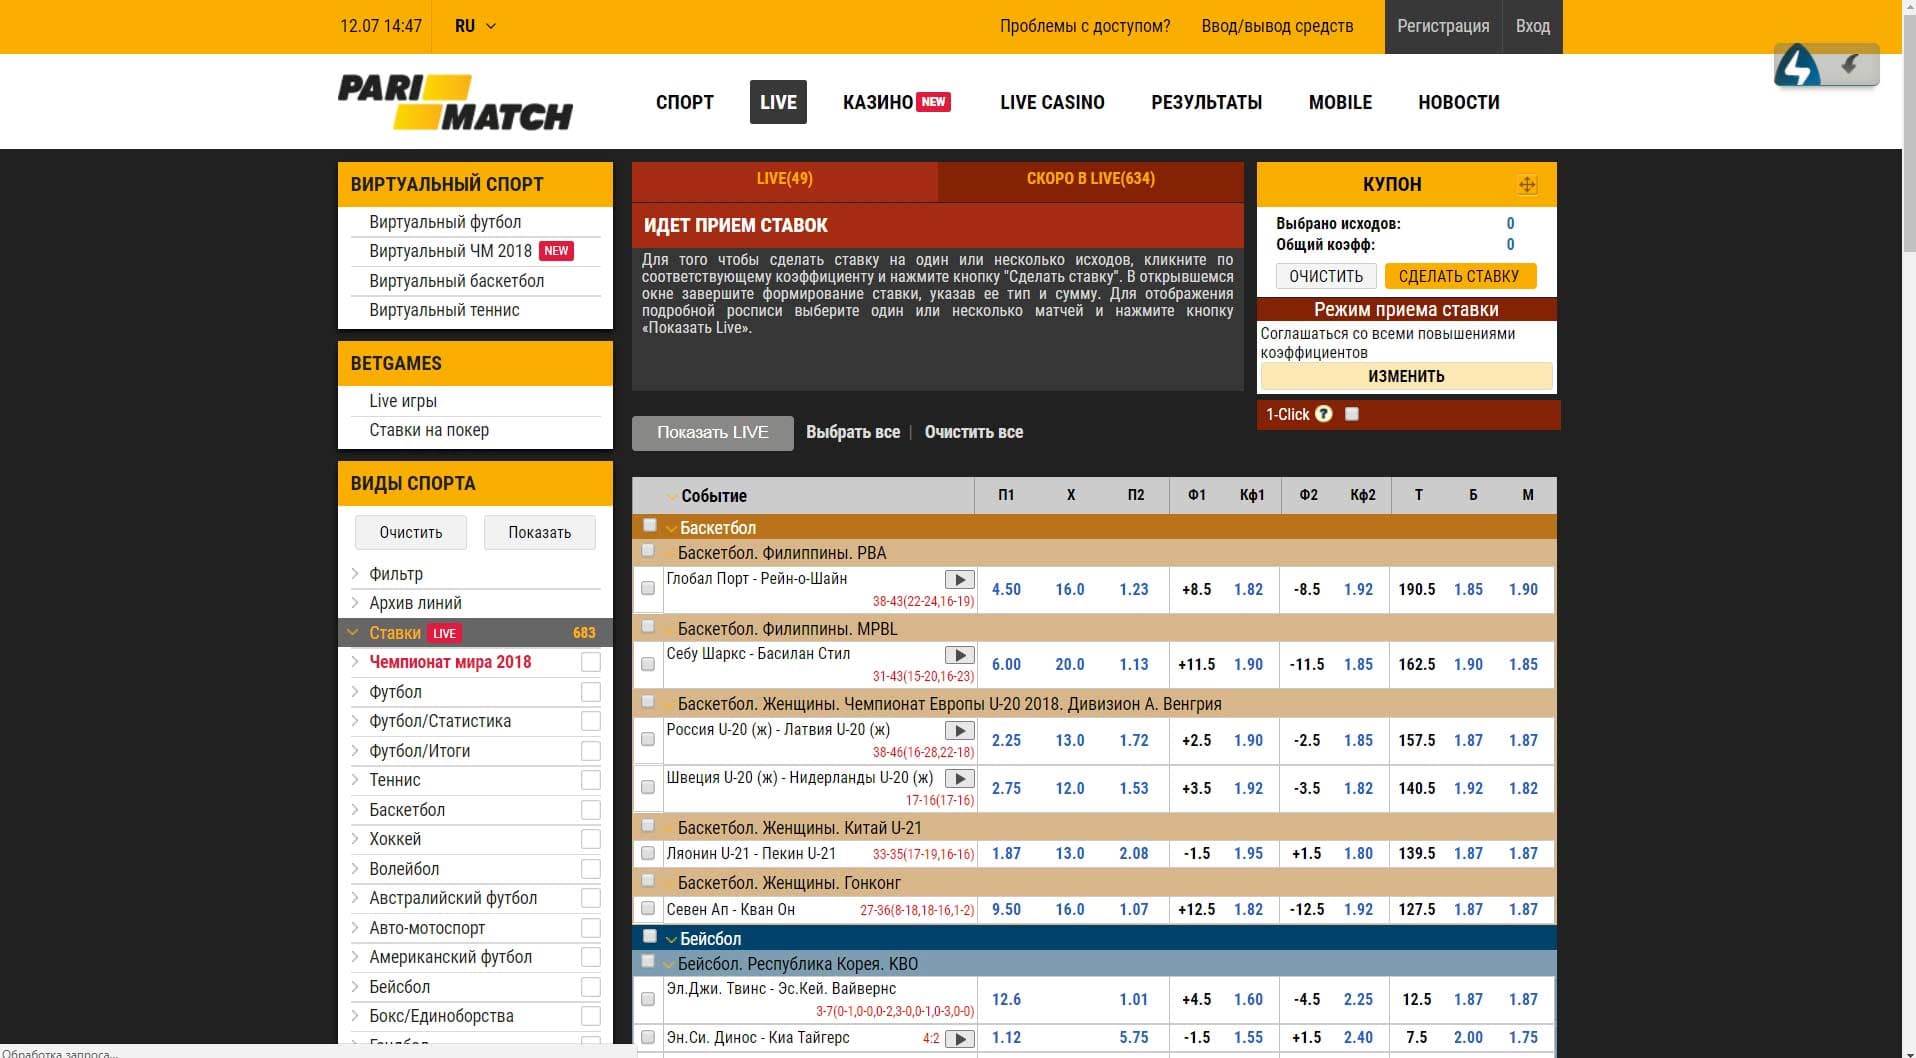Open the 1-Click help question mark
The width and height of the screenshot is (1916, 1058).
pos(1324,414)
